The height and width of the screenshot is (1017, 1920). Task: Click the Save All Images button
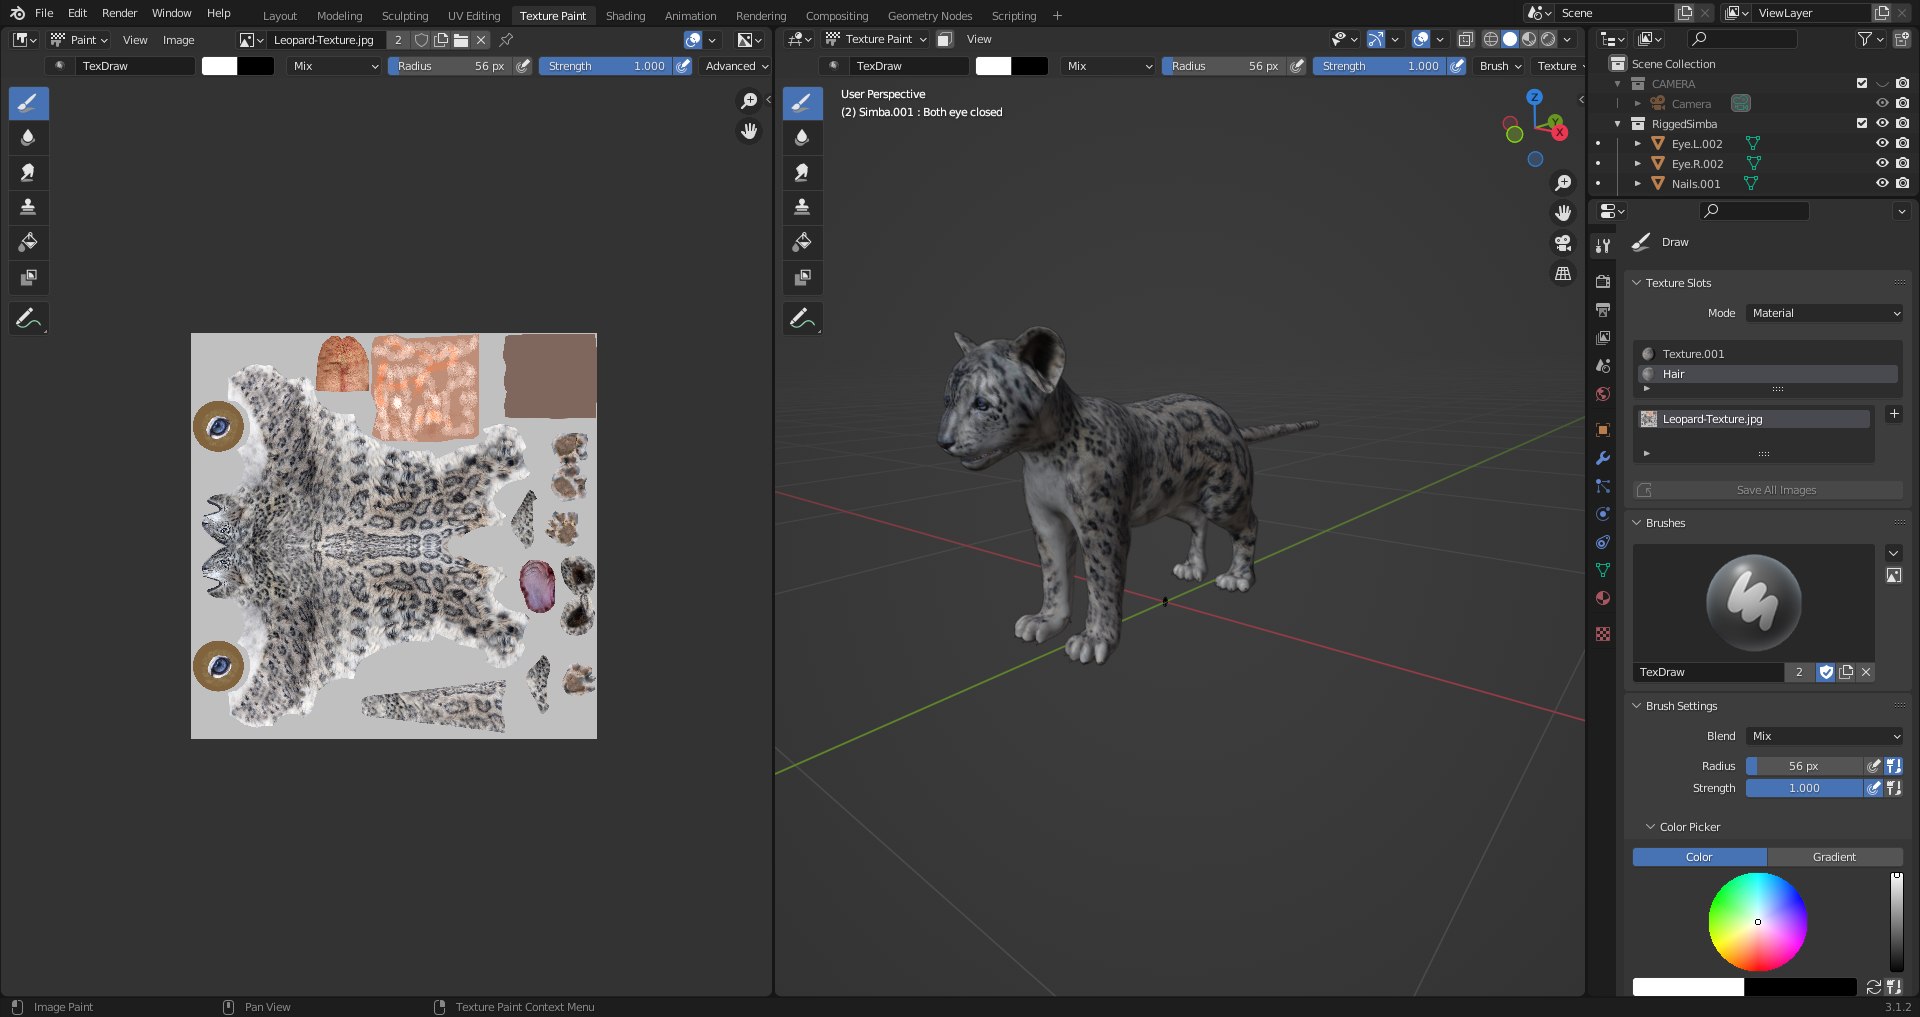tap(1768, 490)
